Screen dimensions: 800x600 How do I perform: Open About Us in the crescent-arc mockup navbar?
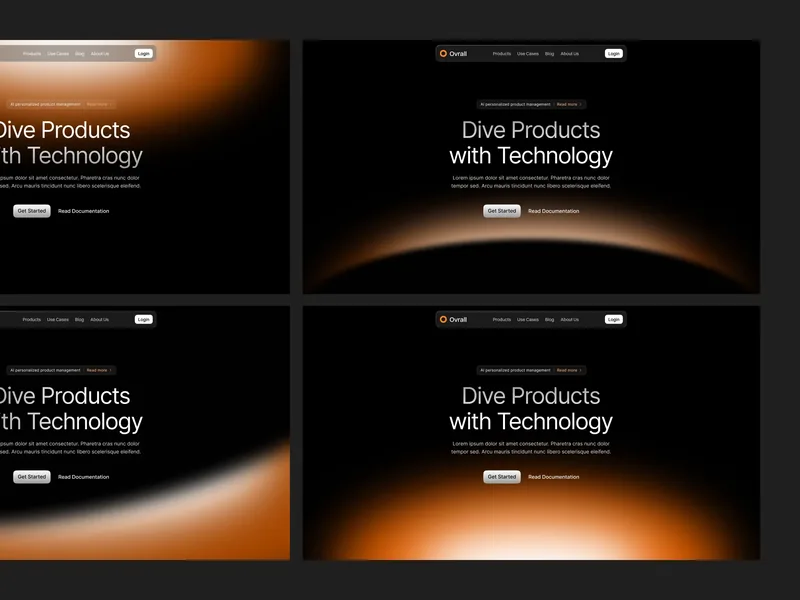569,54
